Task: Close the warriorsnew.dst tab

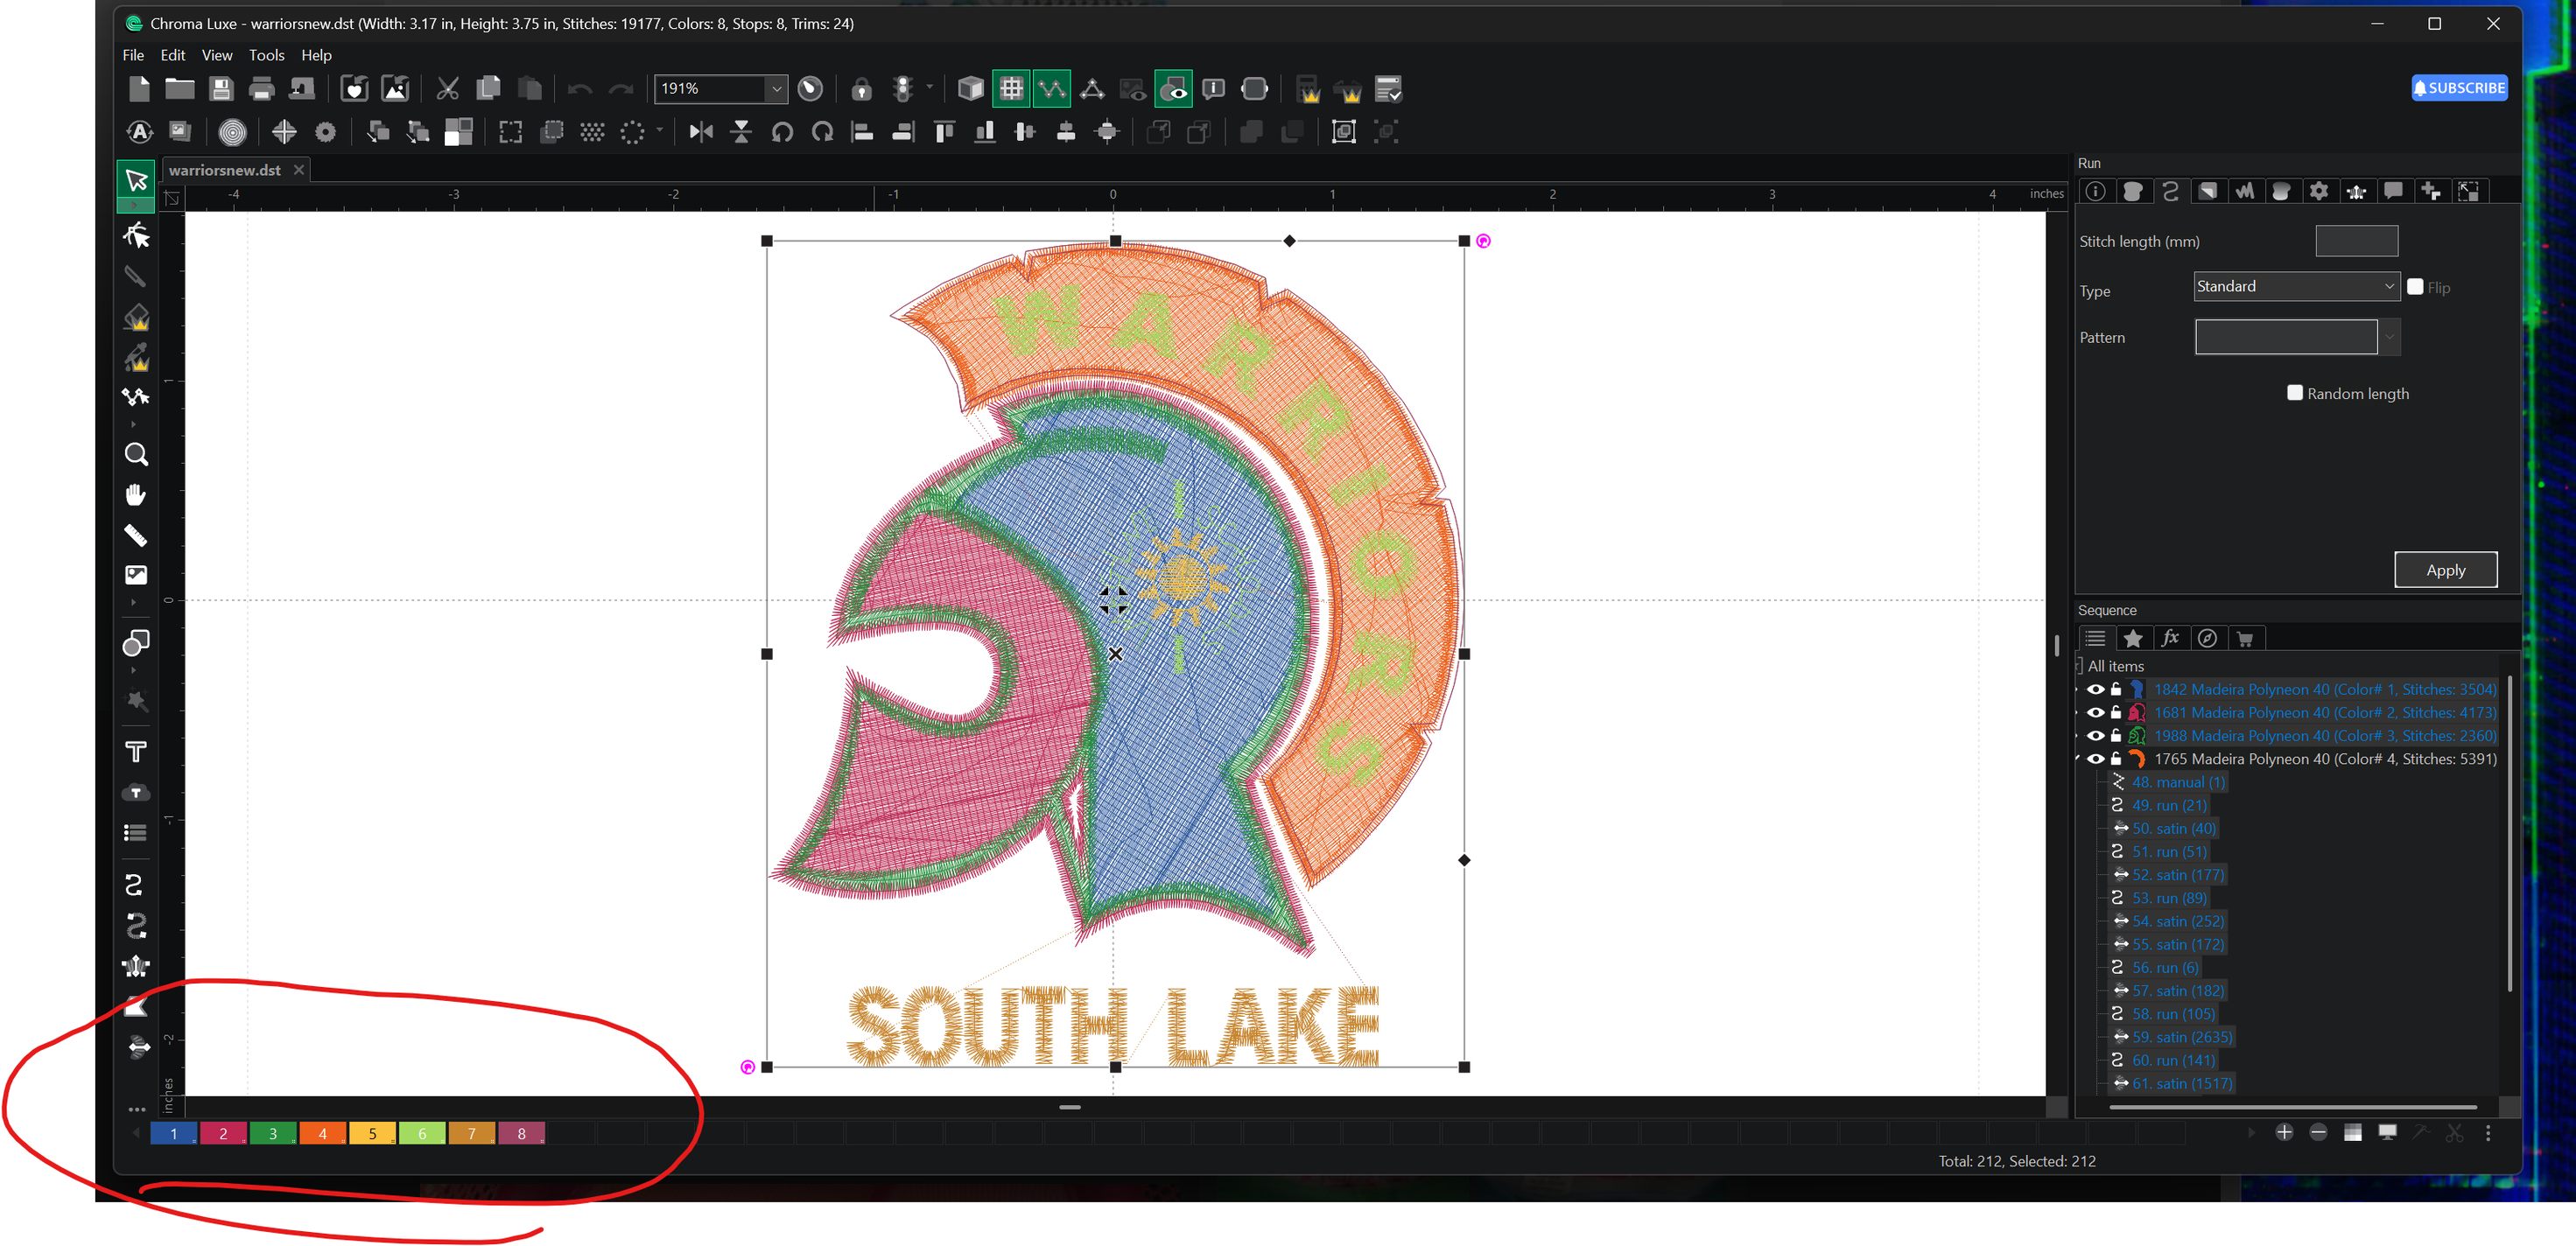Action: pyautogui.click(x=298, y=170)
